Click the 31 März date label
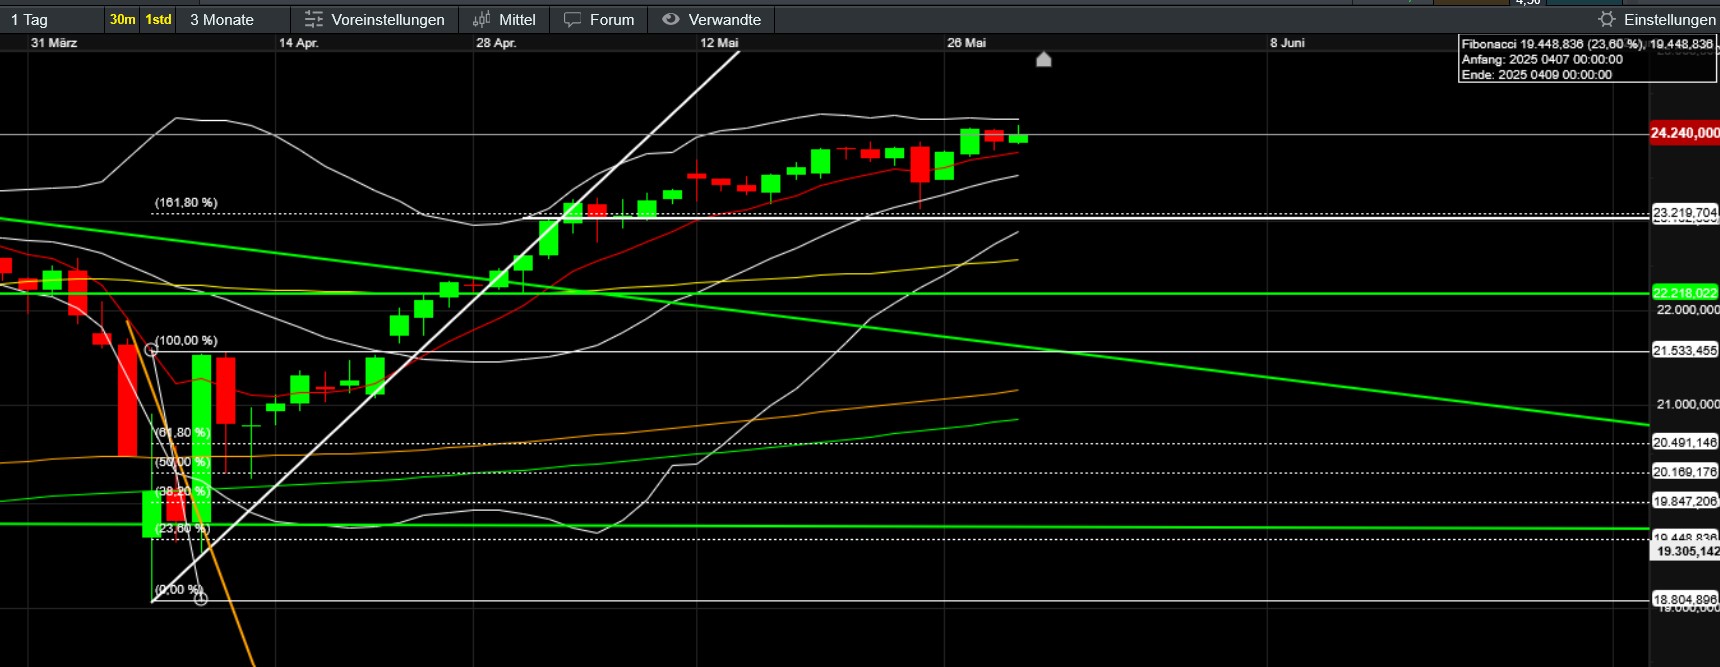This screenshot has height=667, width=1720. click(x=54, y=43)
